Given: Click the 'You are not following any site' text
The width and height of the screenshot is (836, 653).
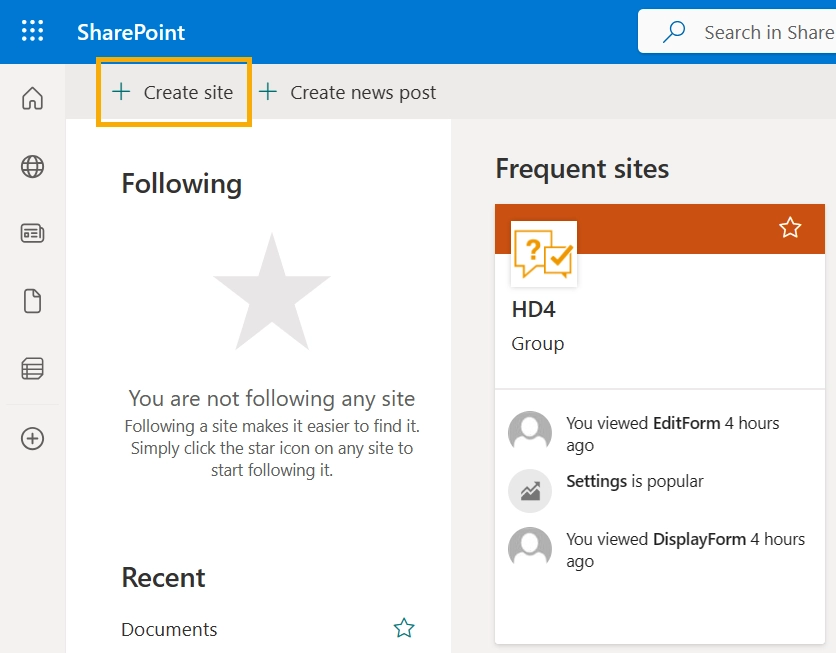Looking at the screenshot, I should (272, 399).
